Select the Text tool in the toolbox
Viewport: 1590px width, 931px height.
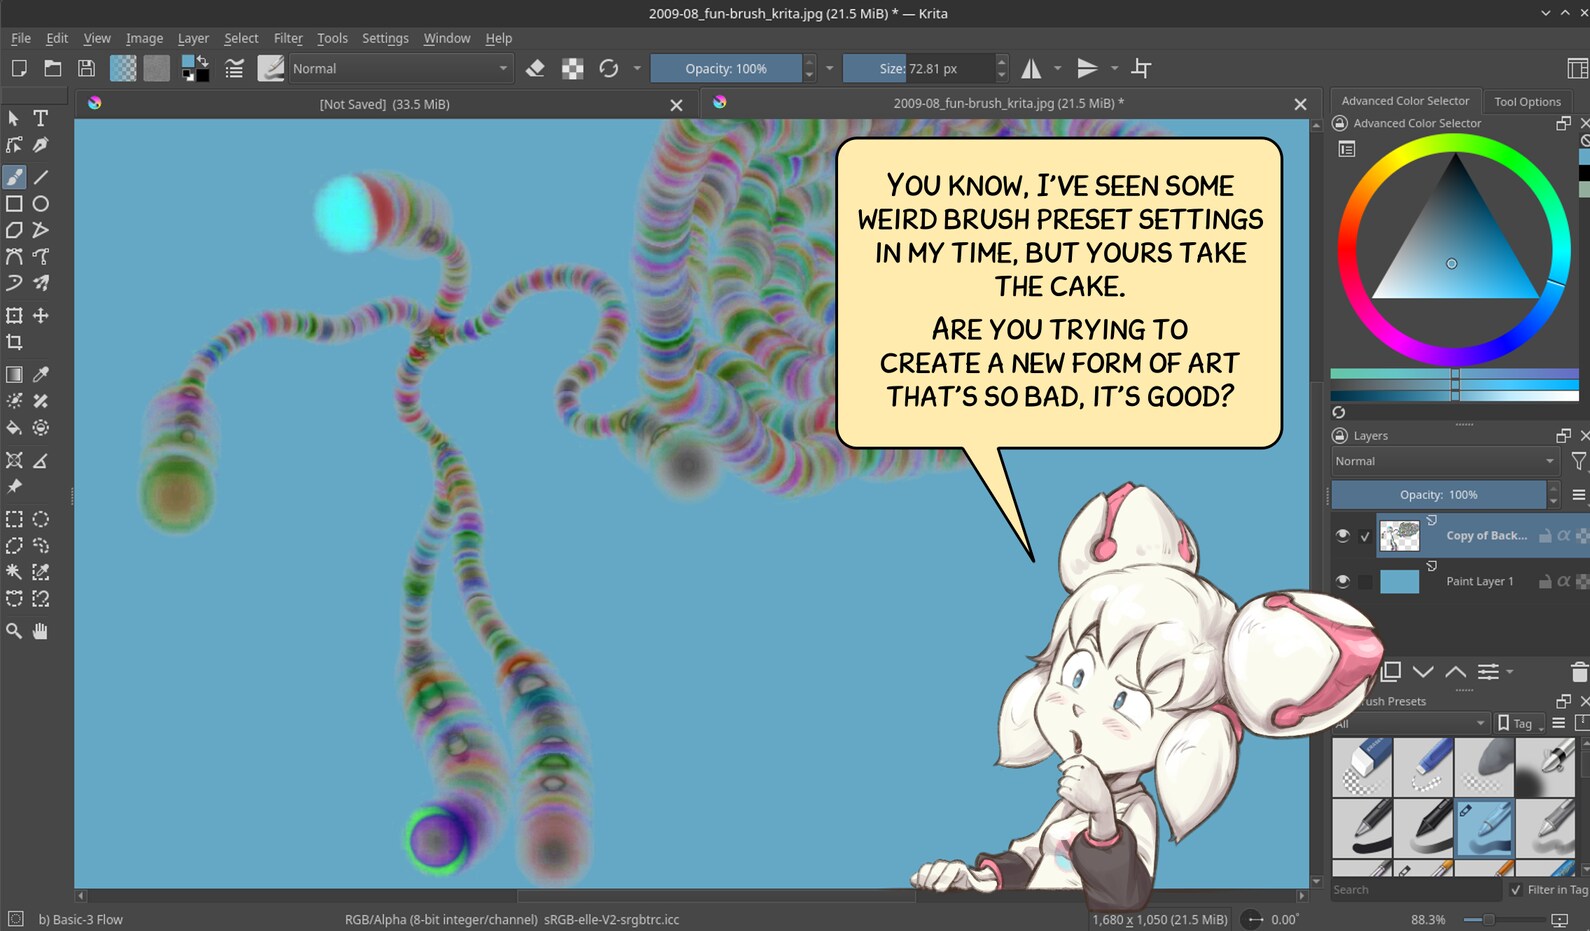(41, 118)
